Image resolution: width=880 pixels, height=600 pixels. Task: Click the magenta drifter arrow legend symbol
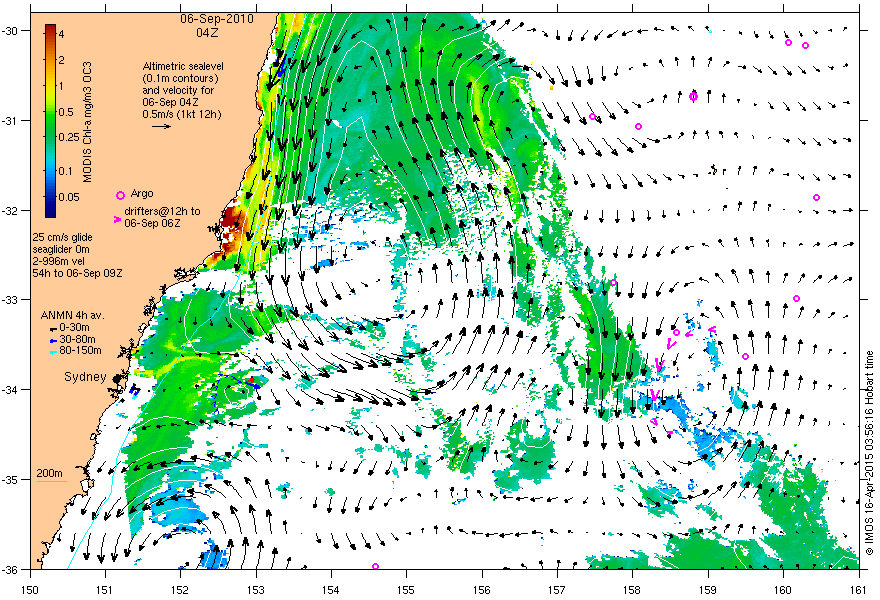[x=117, y=219]
